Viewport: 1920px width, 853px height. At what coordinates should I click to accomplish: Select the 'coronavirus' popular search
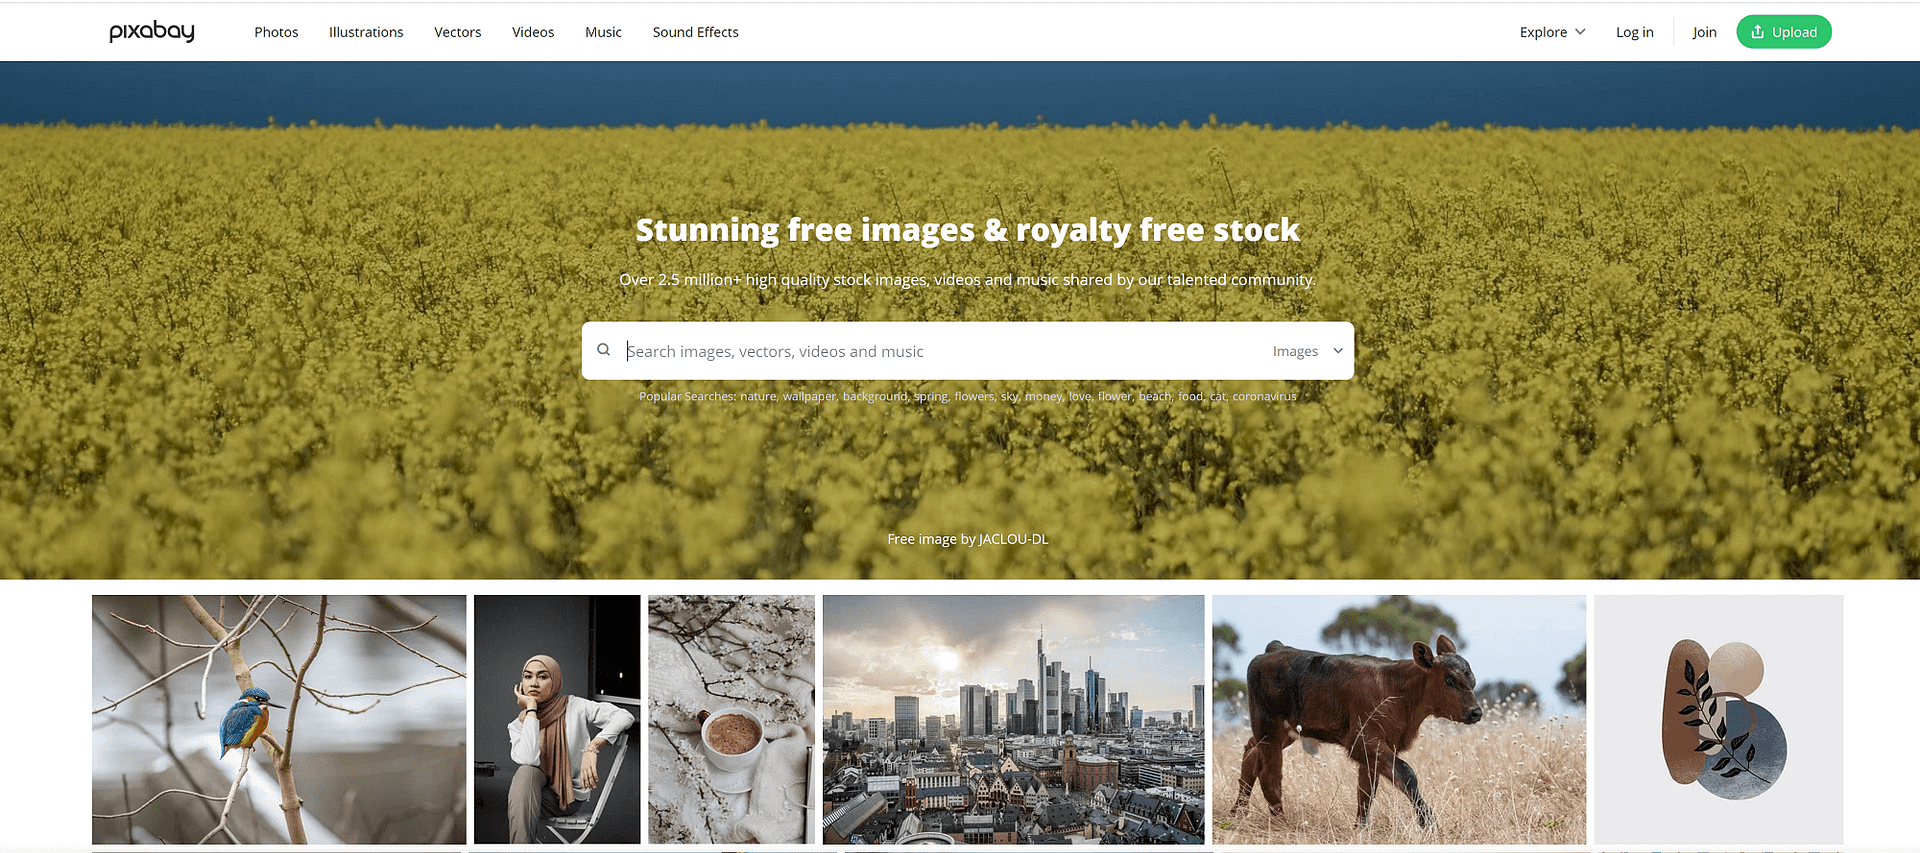tap(1264, 396)
